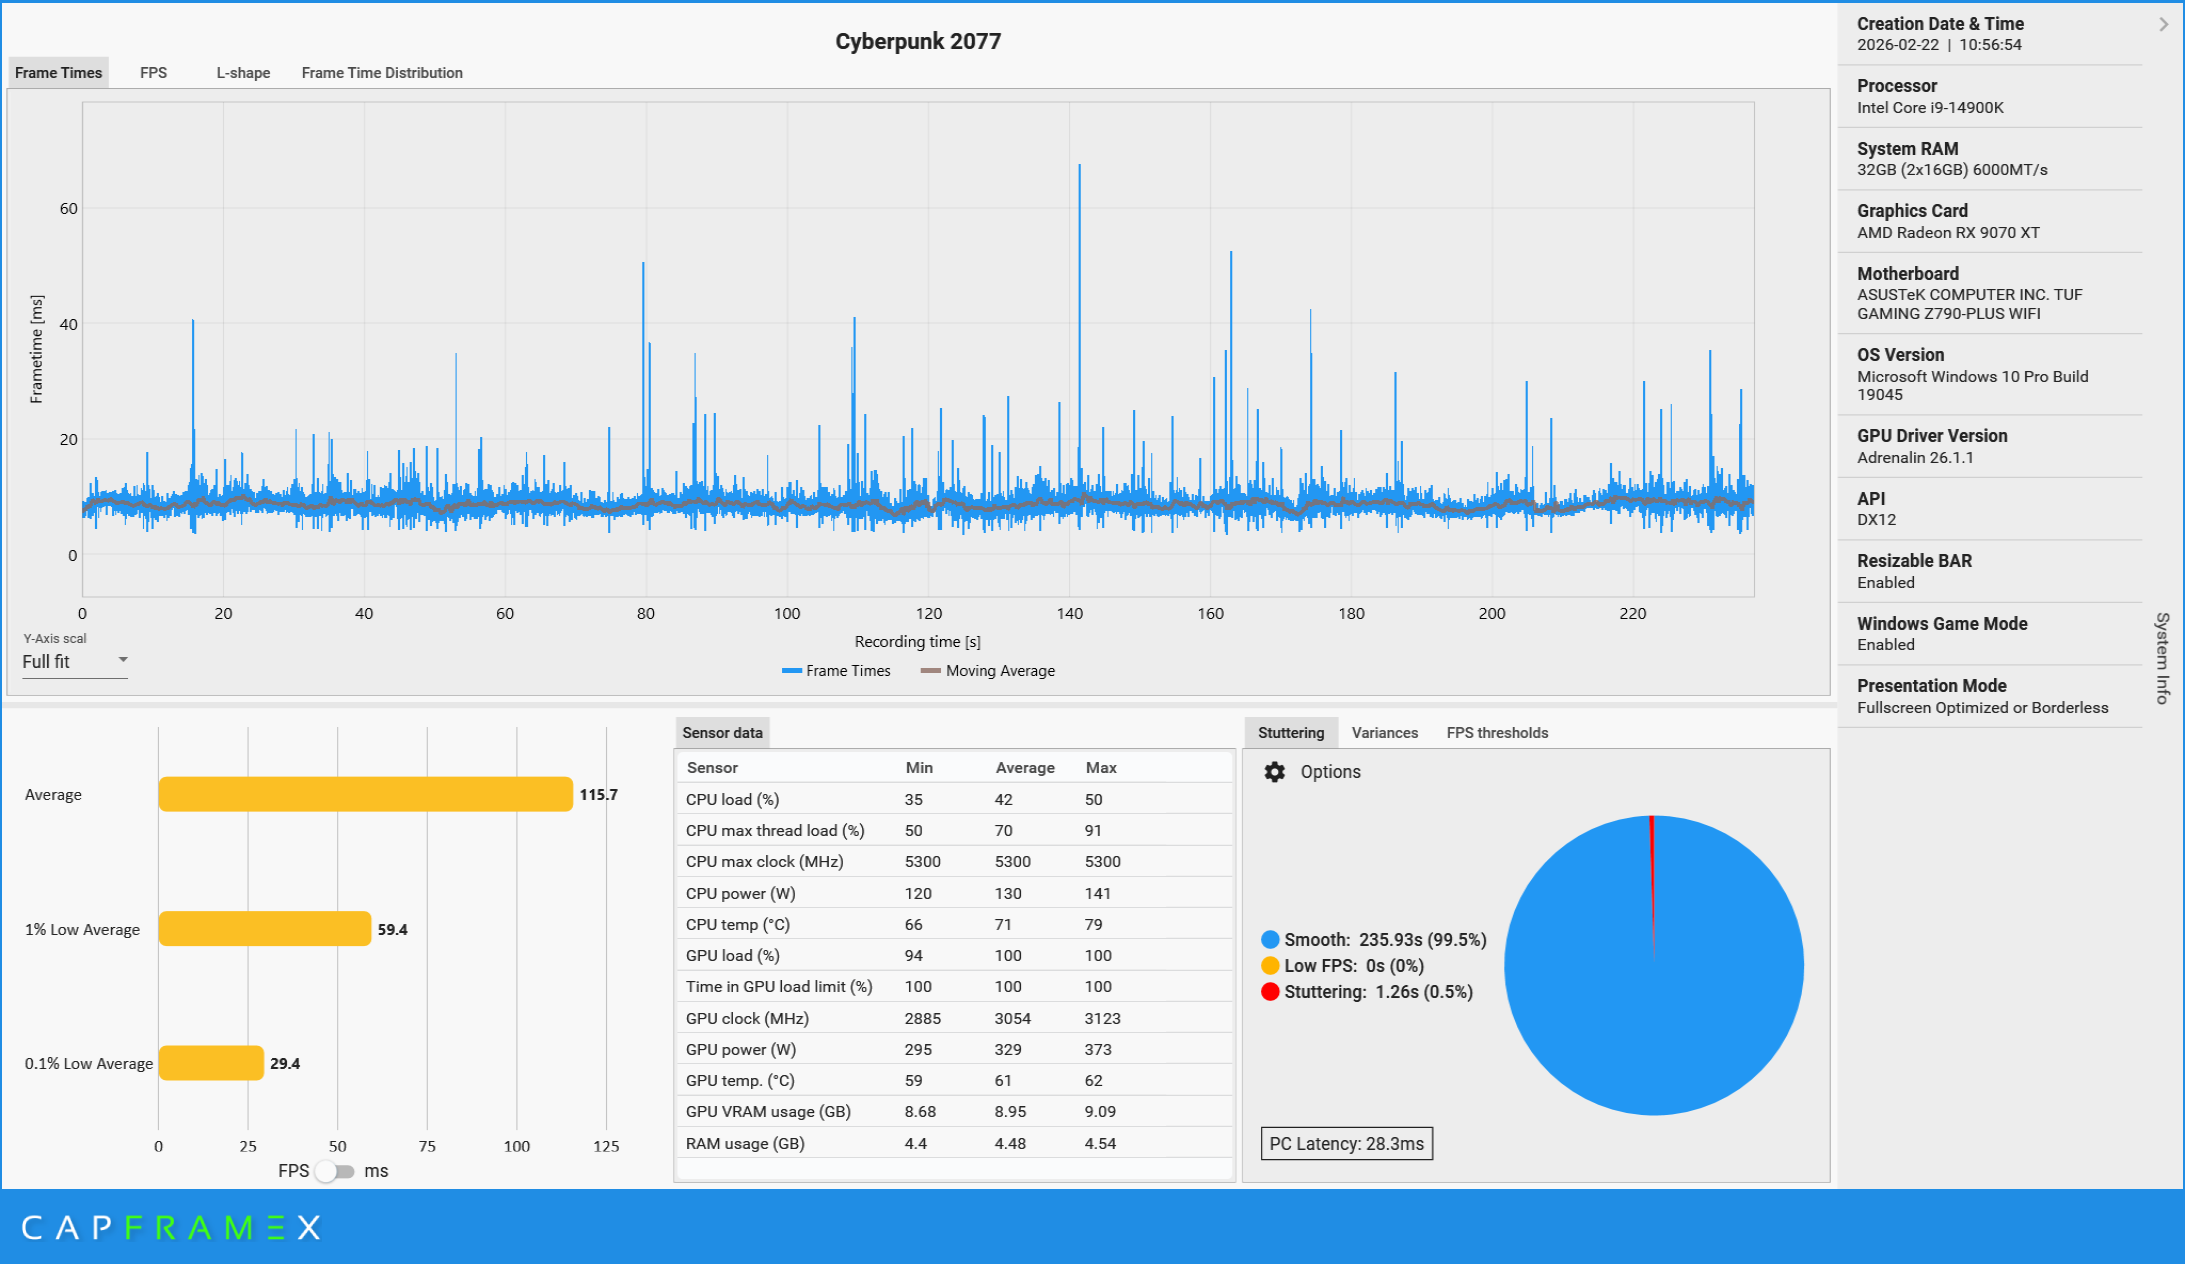
Task: Open the L-shape tab
Action: coord(243,73)
